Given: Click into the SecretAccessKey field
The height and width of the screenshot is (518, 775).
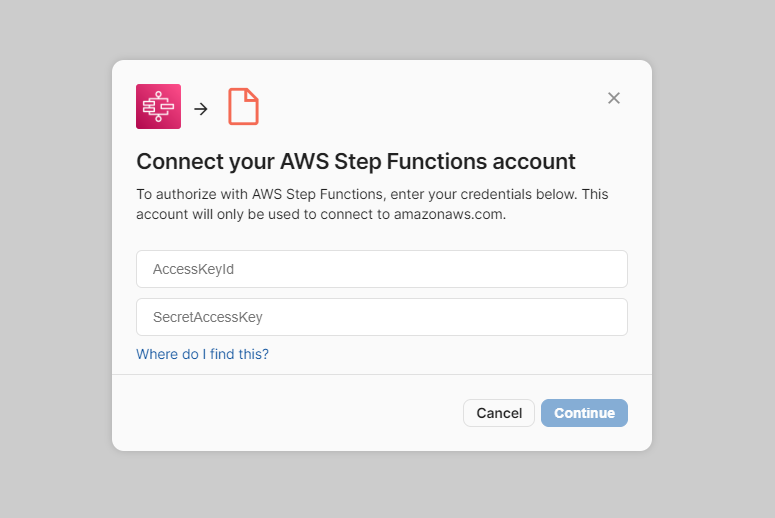Looking at the screenshot, I should click(381, 317).
